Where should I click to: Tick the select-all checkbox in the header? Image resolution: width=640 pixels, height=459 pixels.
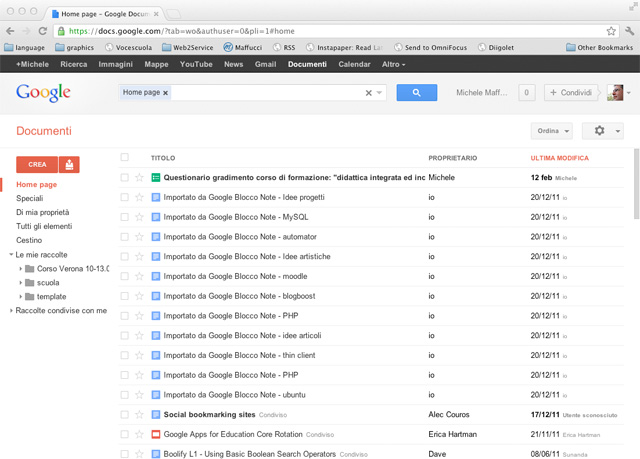pos(125,158)
